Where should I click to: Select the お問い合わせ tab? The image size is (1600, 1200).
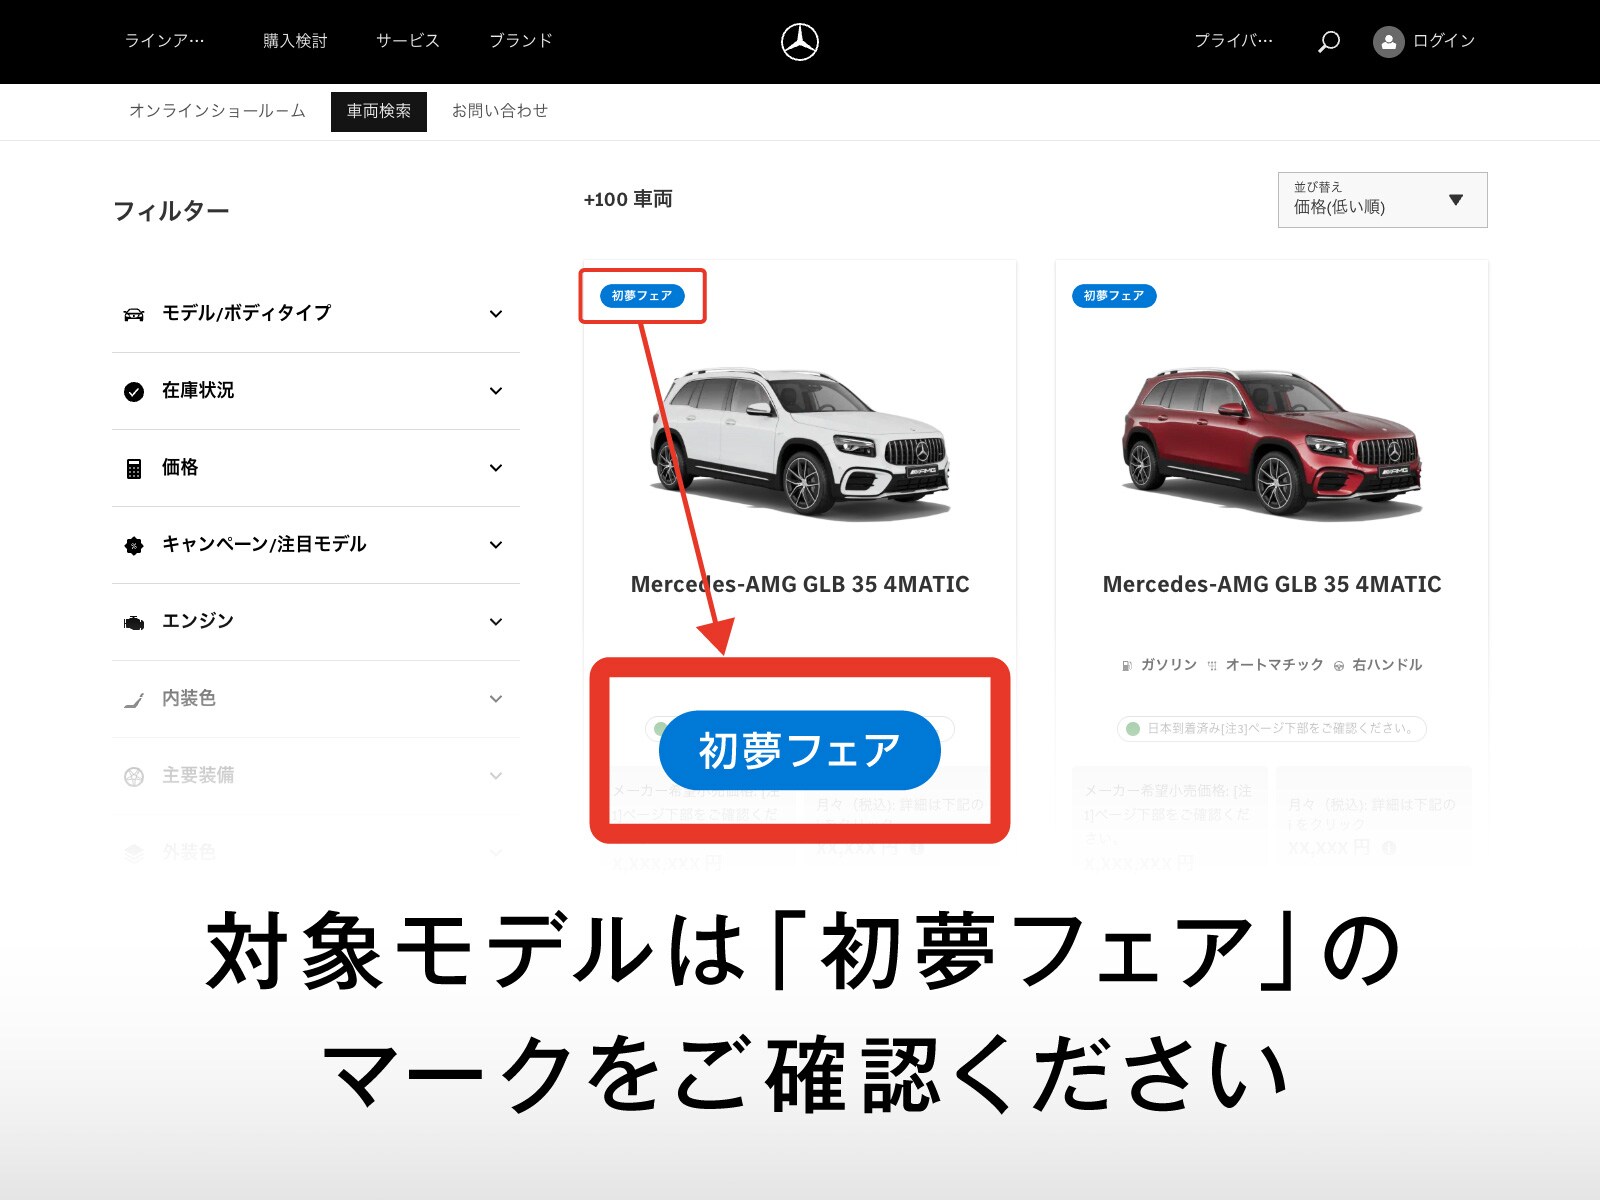pyautogui.click(x=500, y=111)
